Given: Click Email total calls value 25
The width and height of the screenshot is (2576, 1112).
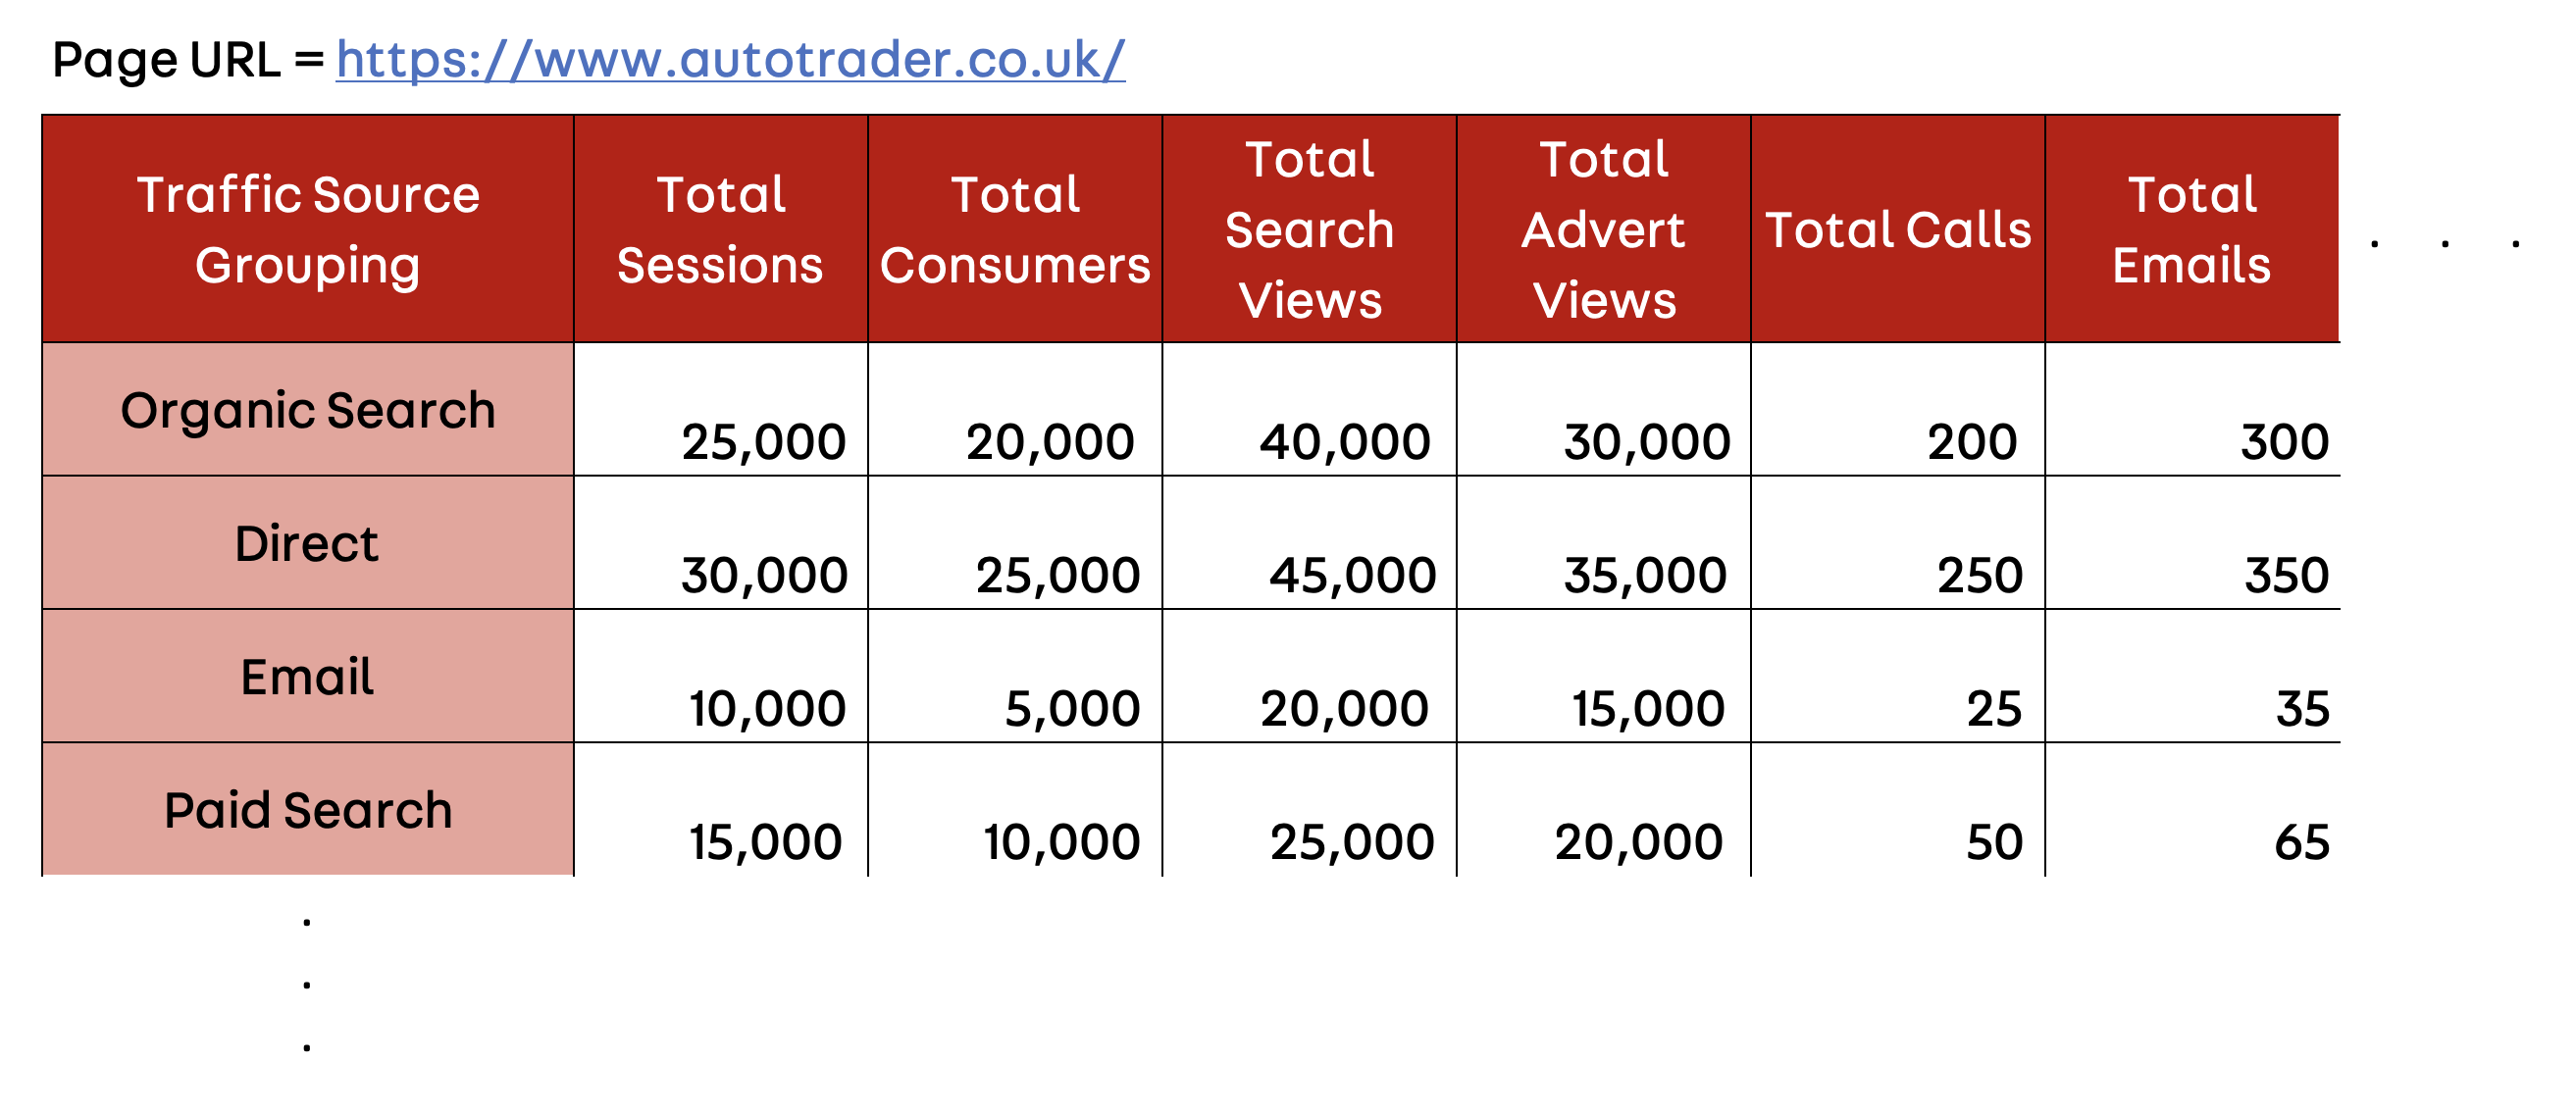Looking at the screenshot, I should pos(1994,708).
